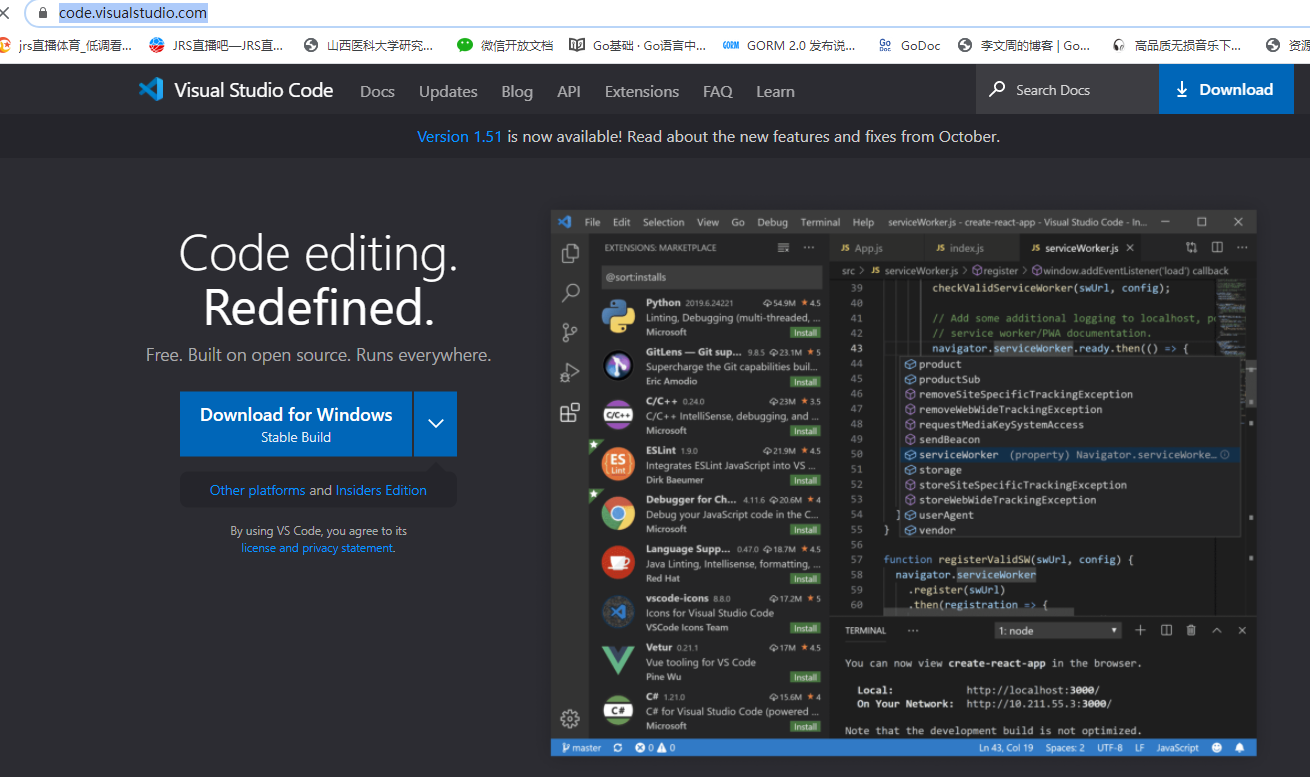Viewport: 1310px width, 777px height.
Task: Open the download options dropdown arrow
Action: [436, 424]
